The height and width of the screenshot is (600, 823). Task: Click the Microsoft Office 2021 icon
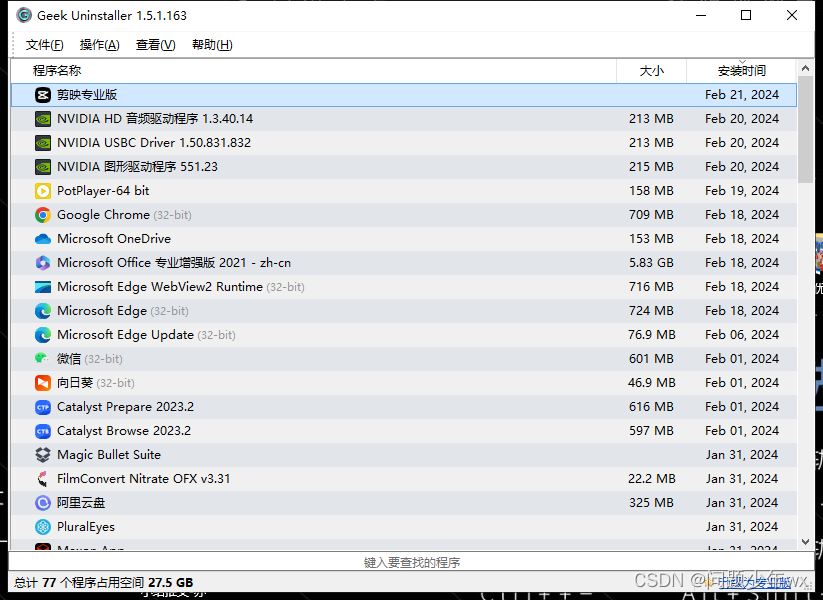tap(43, 263)
